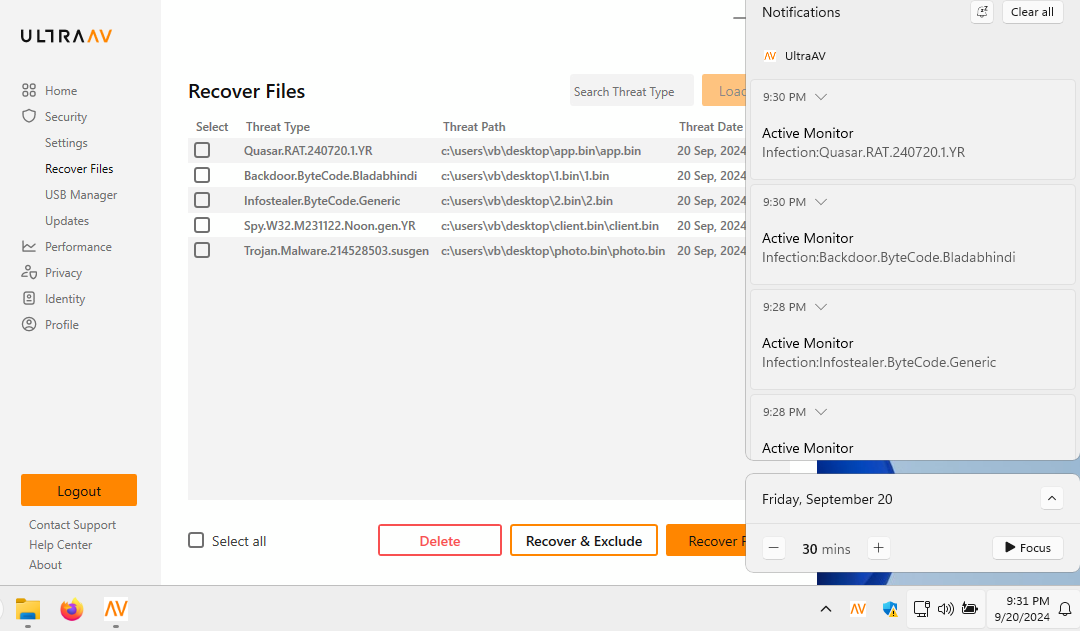Expand the last 9:28 PM notification chevron
Screen dimensions: 1080x631
[821, 411]
